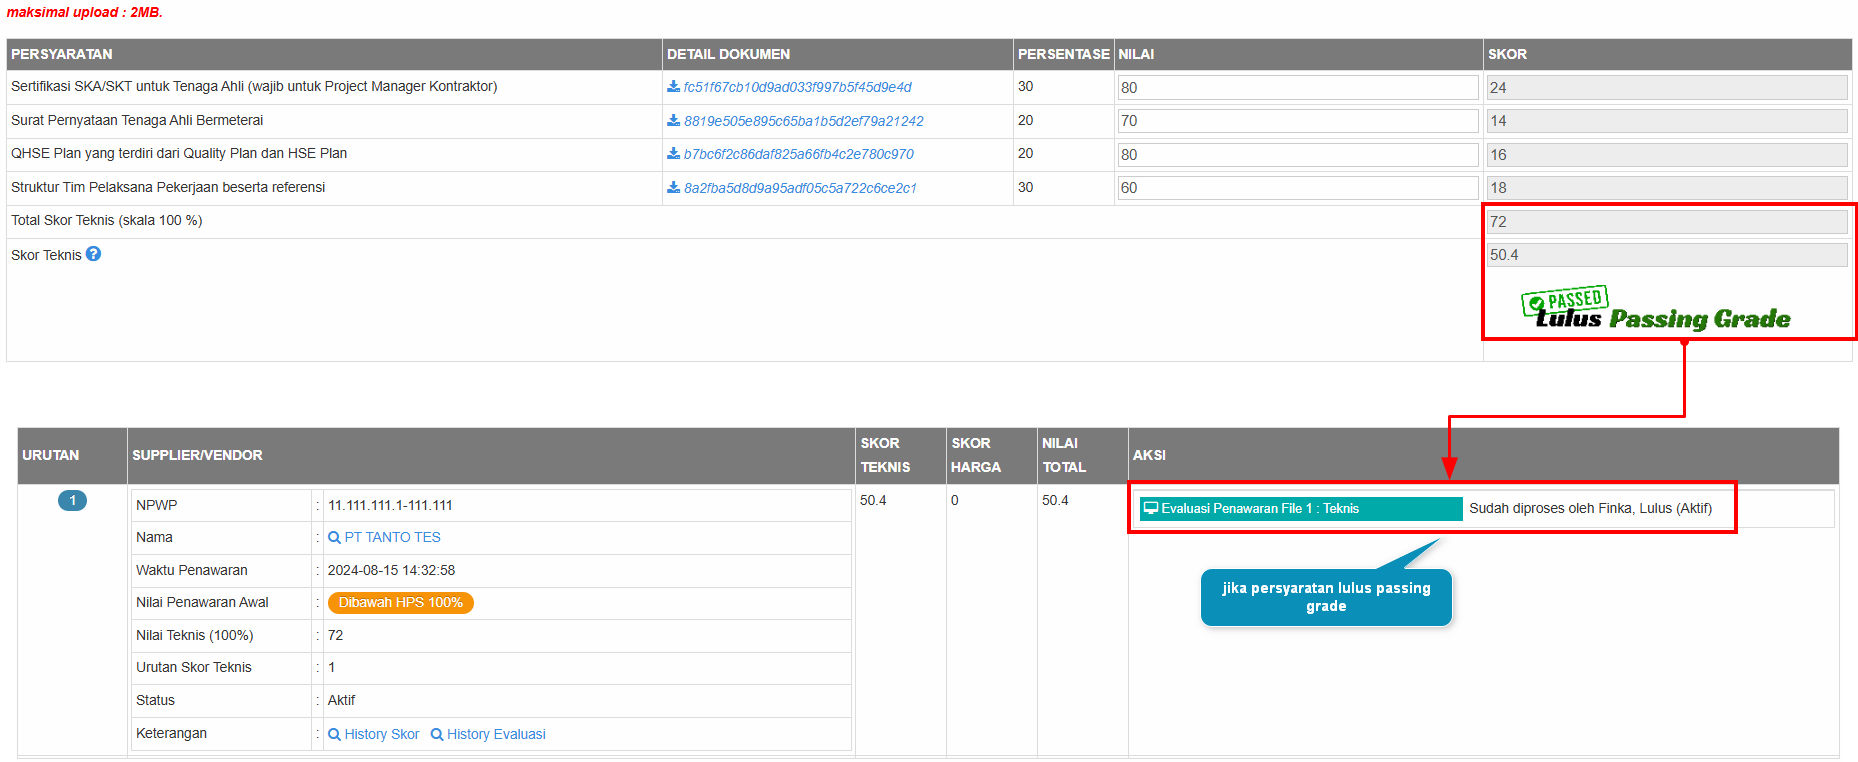The height and width of the screenshot is (762, 1858).
Task: Click Total Skor Teknis field showing 72
Action: point(1666,222)
